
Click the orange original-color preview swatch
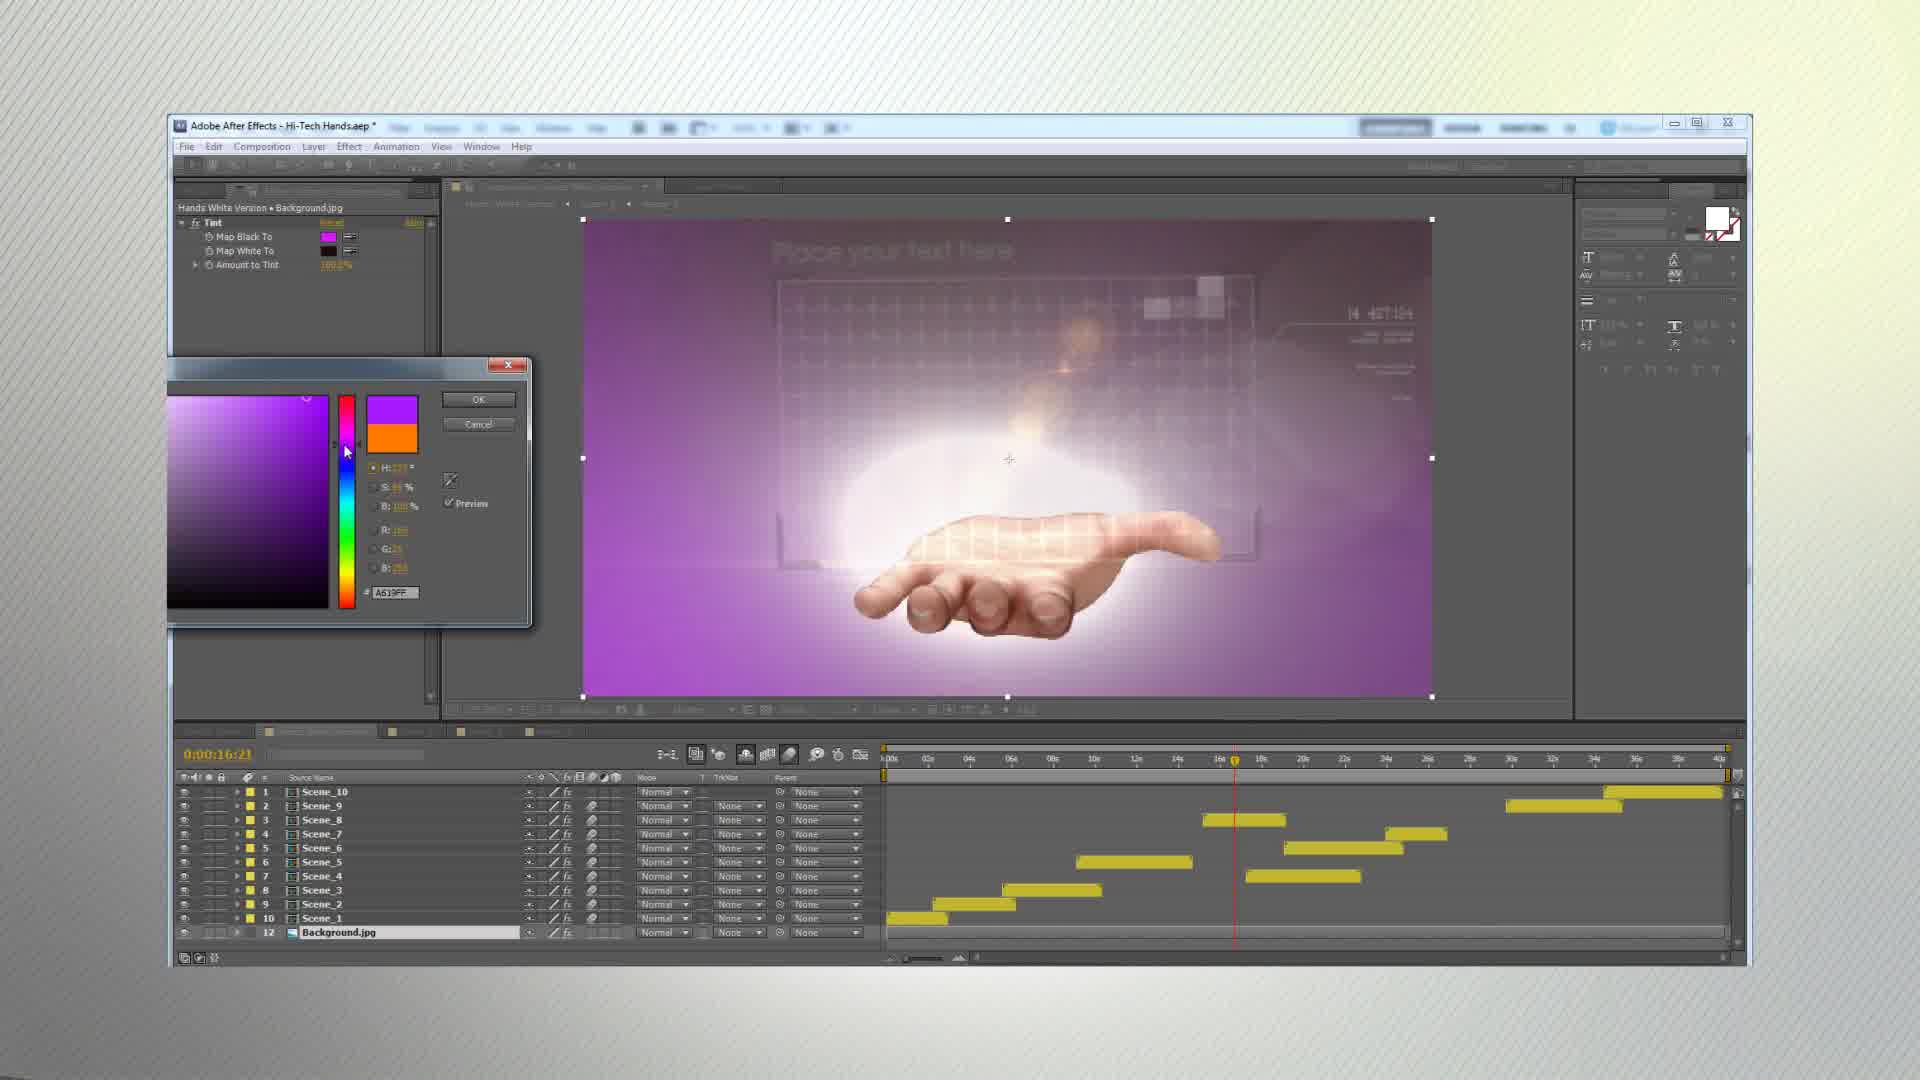click(x=392, y=439)
